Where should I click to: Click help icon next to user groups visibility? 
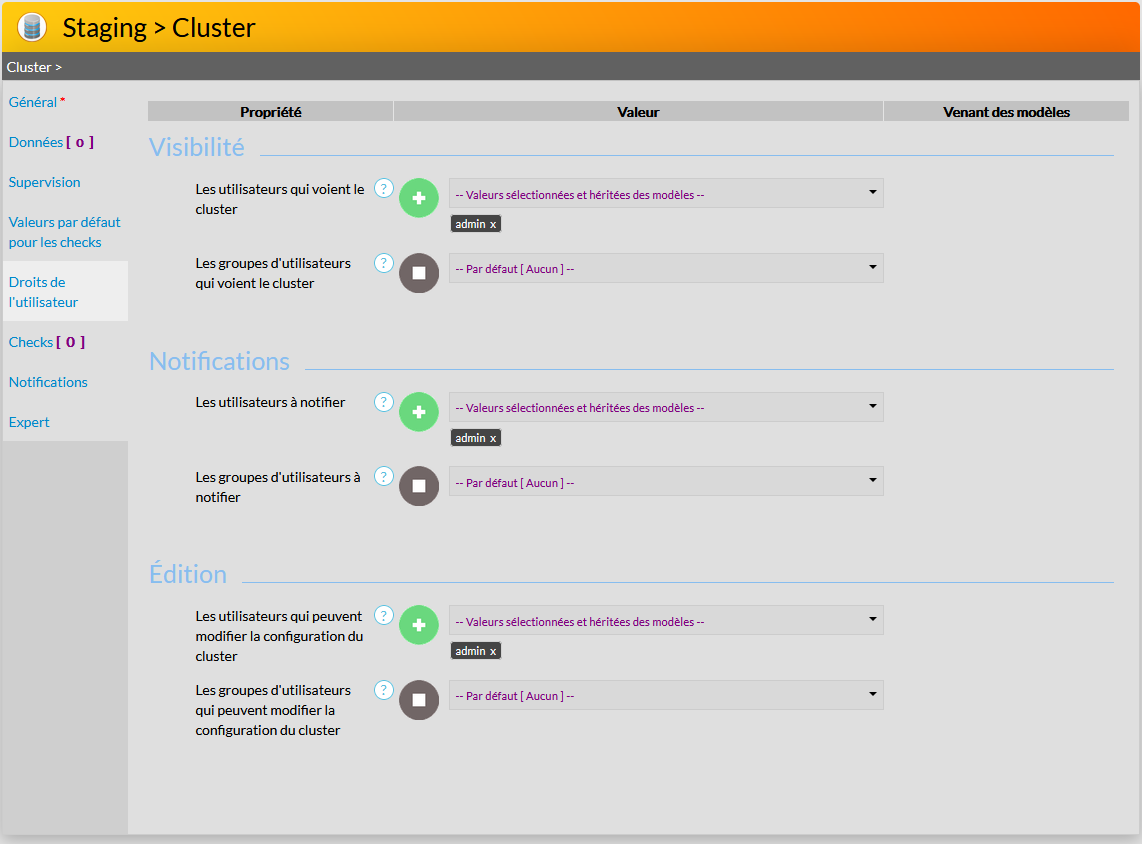[x=384, y=263]
